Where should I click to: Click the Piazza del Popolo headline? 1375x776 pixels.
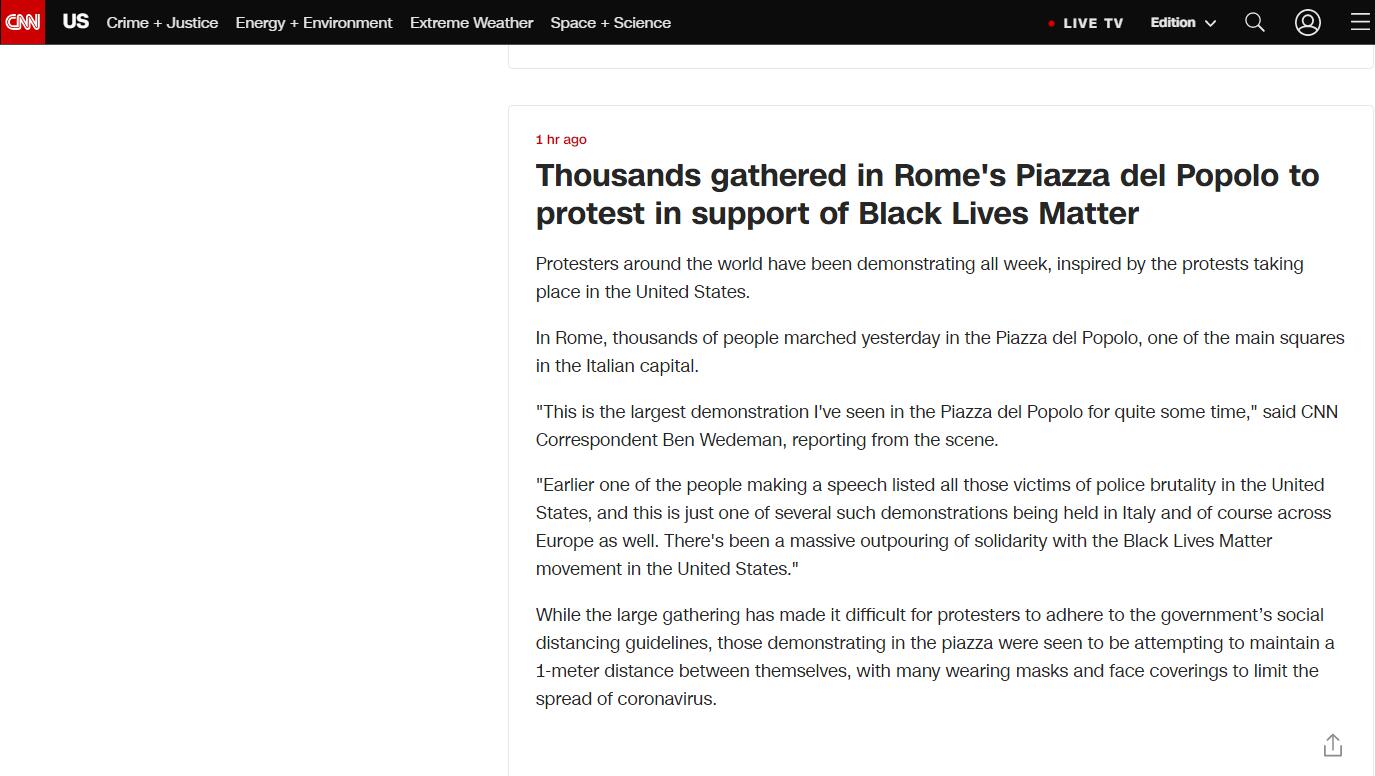point(927,194)
